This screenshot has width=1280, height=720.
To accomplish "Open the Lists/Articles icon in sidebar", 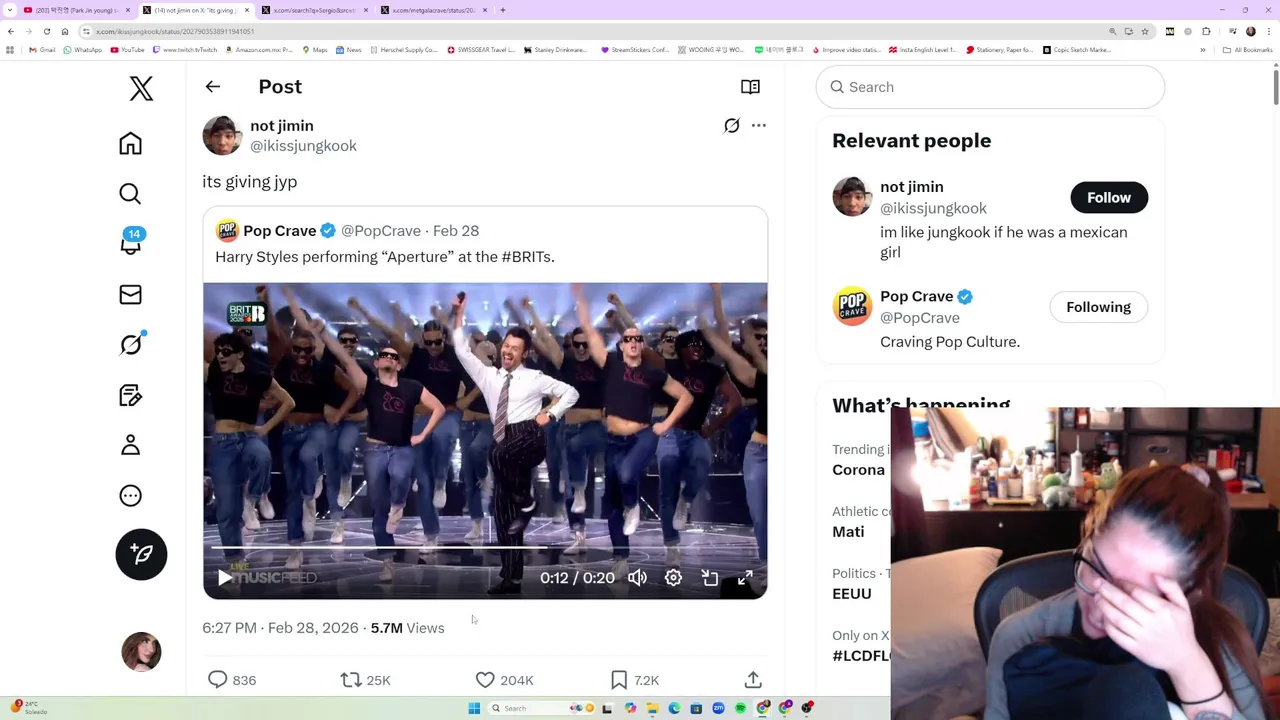I will 130,395.
